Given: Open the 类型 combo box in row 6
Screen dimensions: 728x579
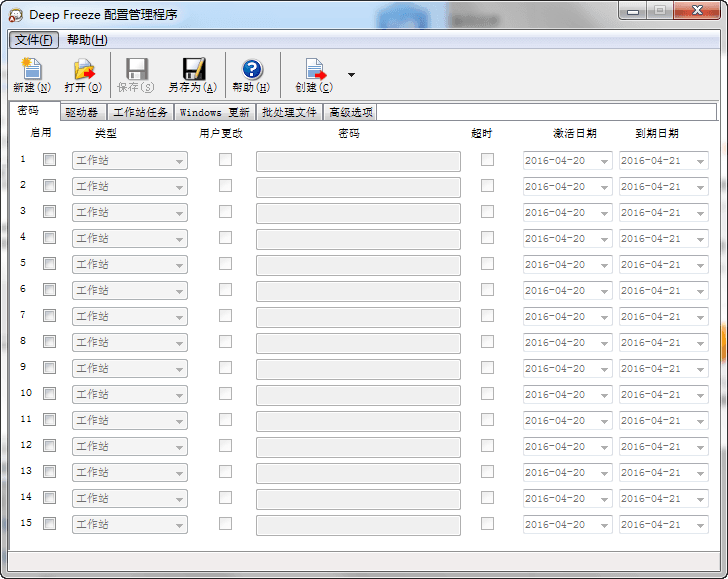Looking at the screenshot, I should [x=130, y=291].
